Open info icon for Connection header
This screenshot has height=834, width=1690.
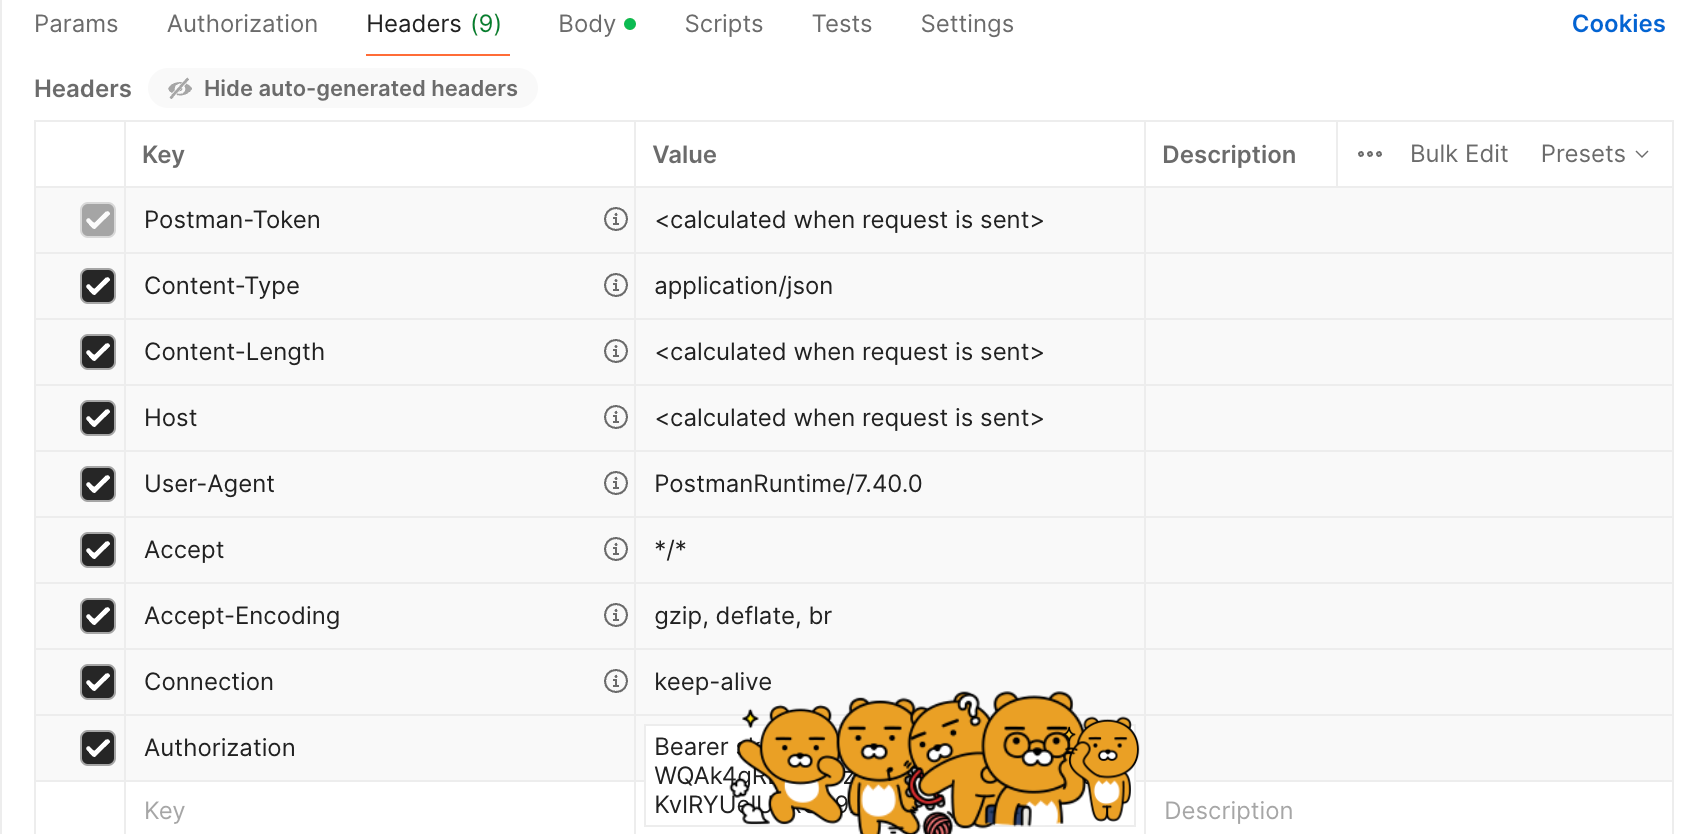click(x=616, y=681)
